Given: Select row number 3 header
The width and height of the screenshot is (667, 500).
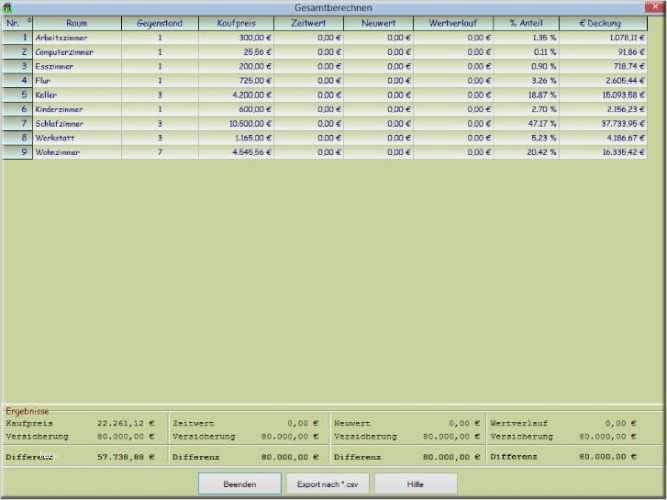Looking at the screenshot, I should click(17, 66).
